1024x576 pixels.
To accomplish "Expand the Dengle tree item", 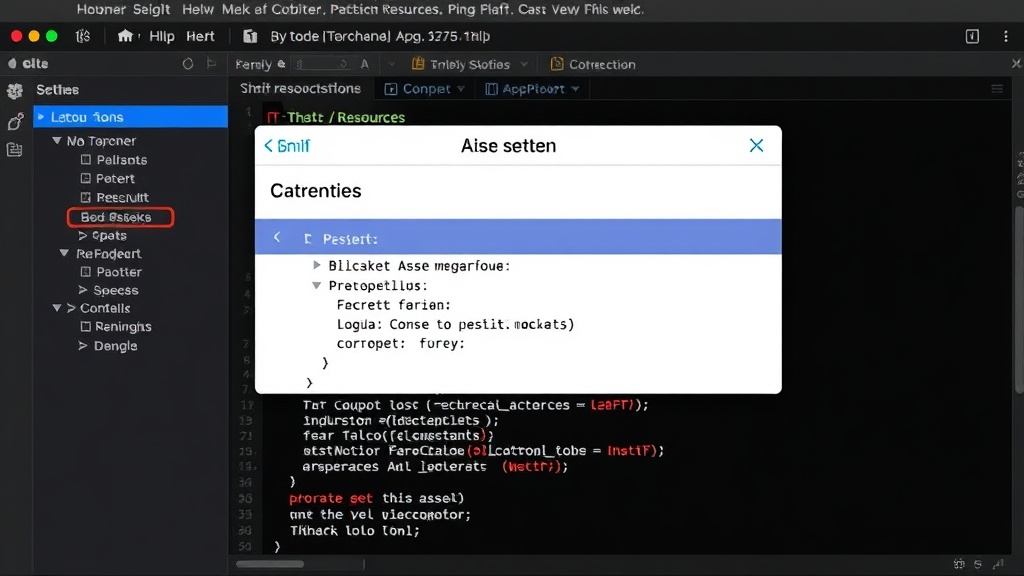I will pos(83,345).
